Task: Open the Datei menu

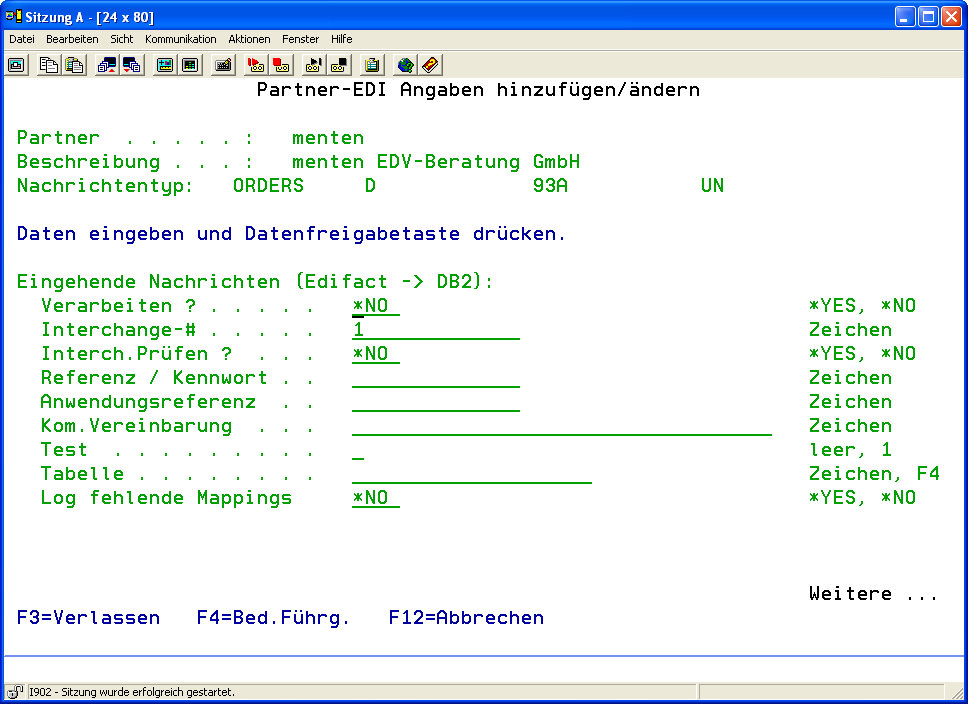Action: (22, 39)
